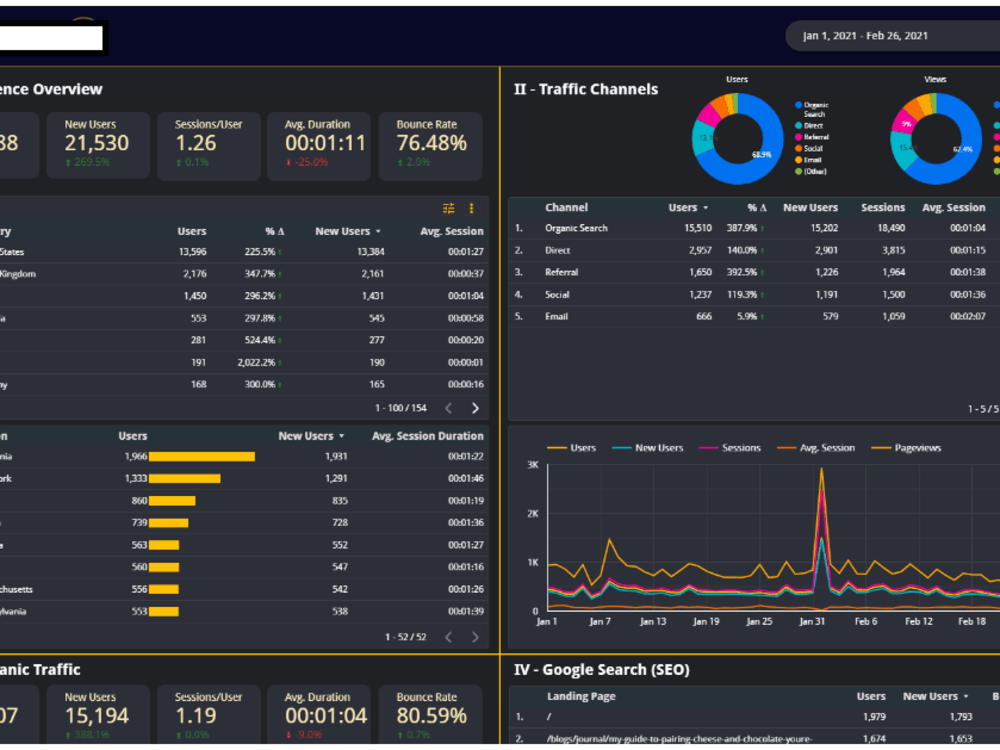Sort channel table by Sessions column
This screenshot has height=750, width=1000.
click(883, 208)
